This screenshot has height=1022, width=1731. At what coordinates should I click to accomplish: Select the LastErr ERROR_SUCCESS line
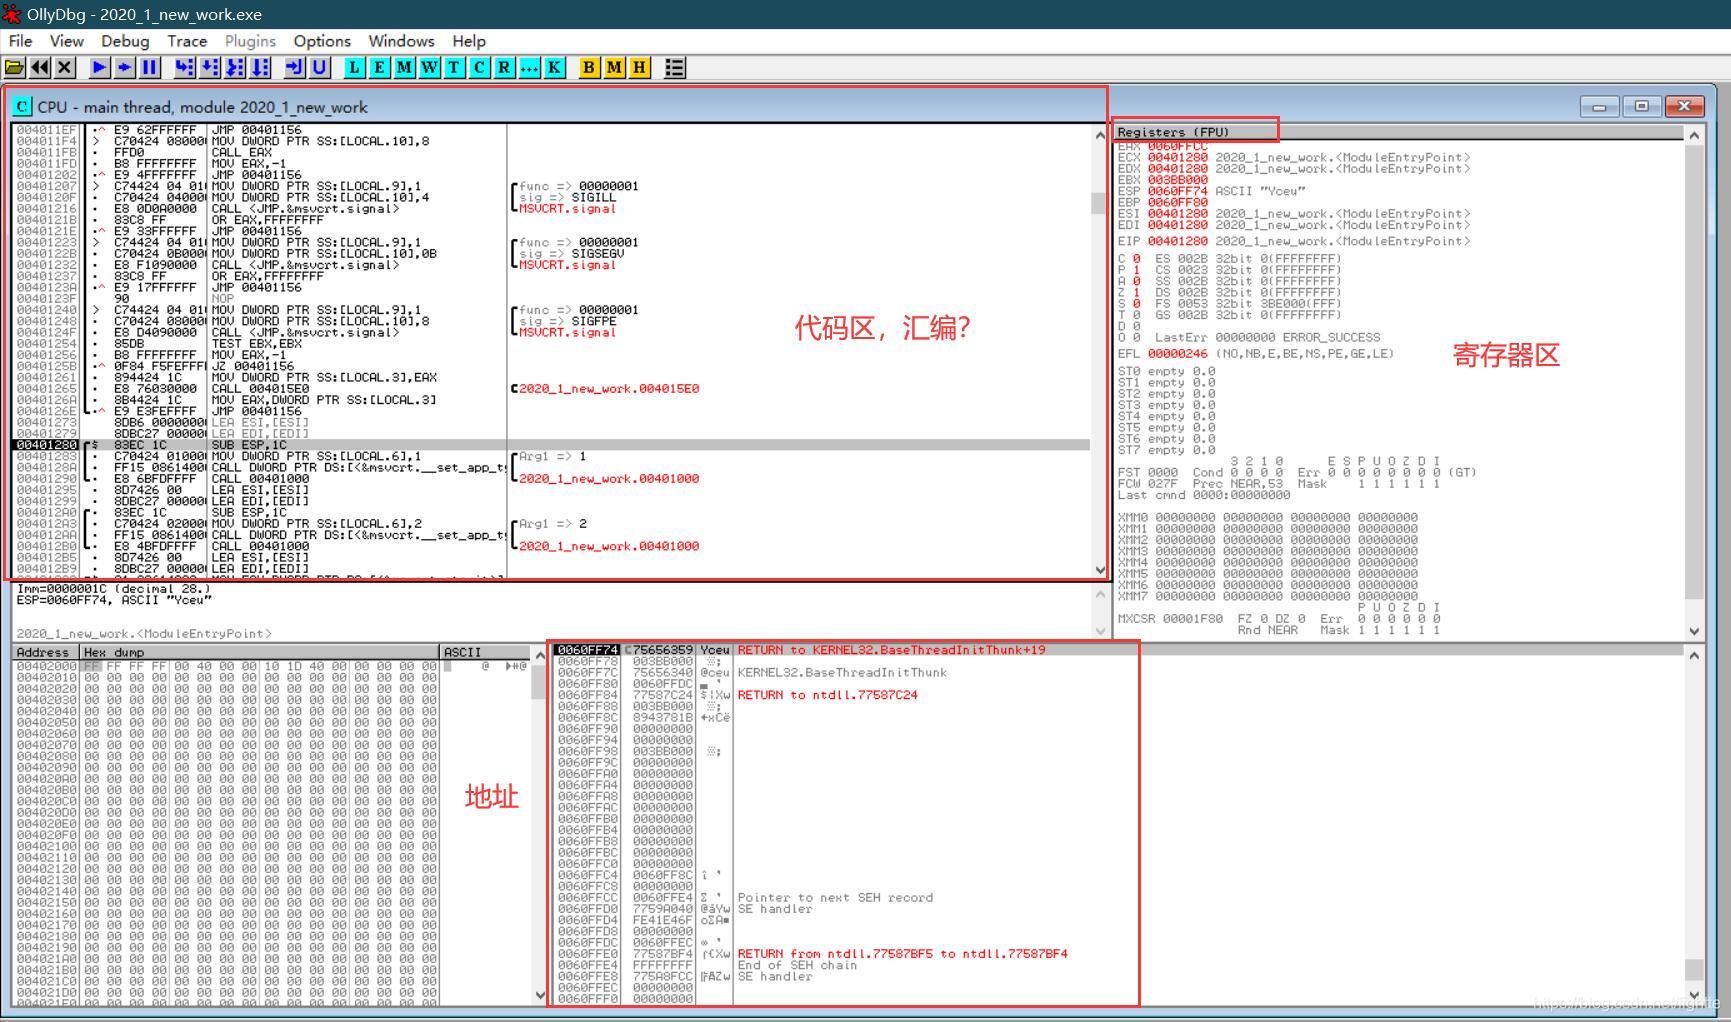(x=1267, y=338)
